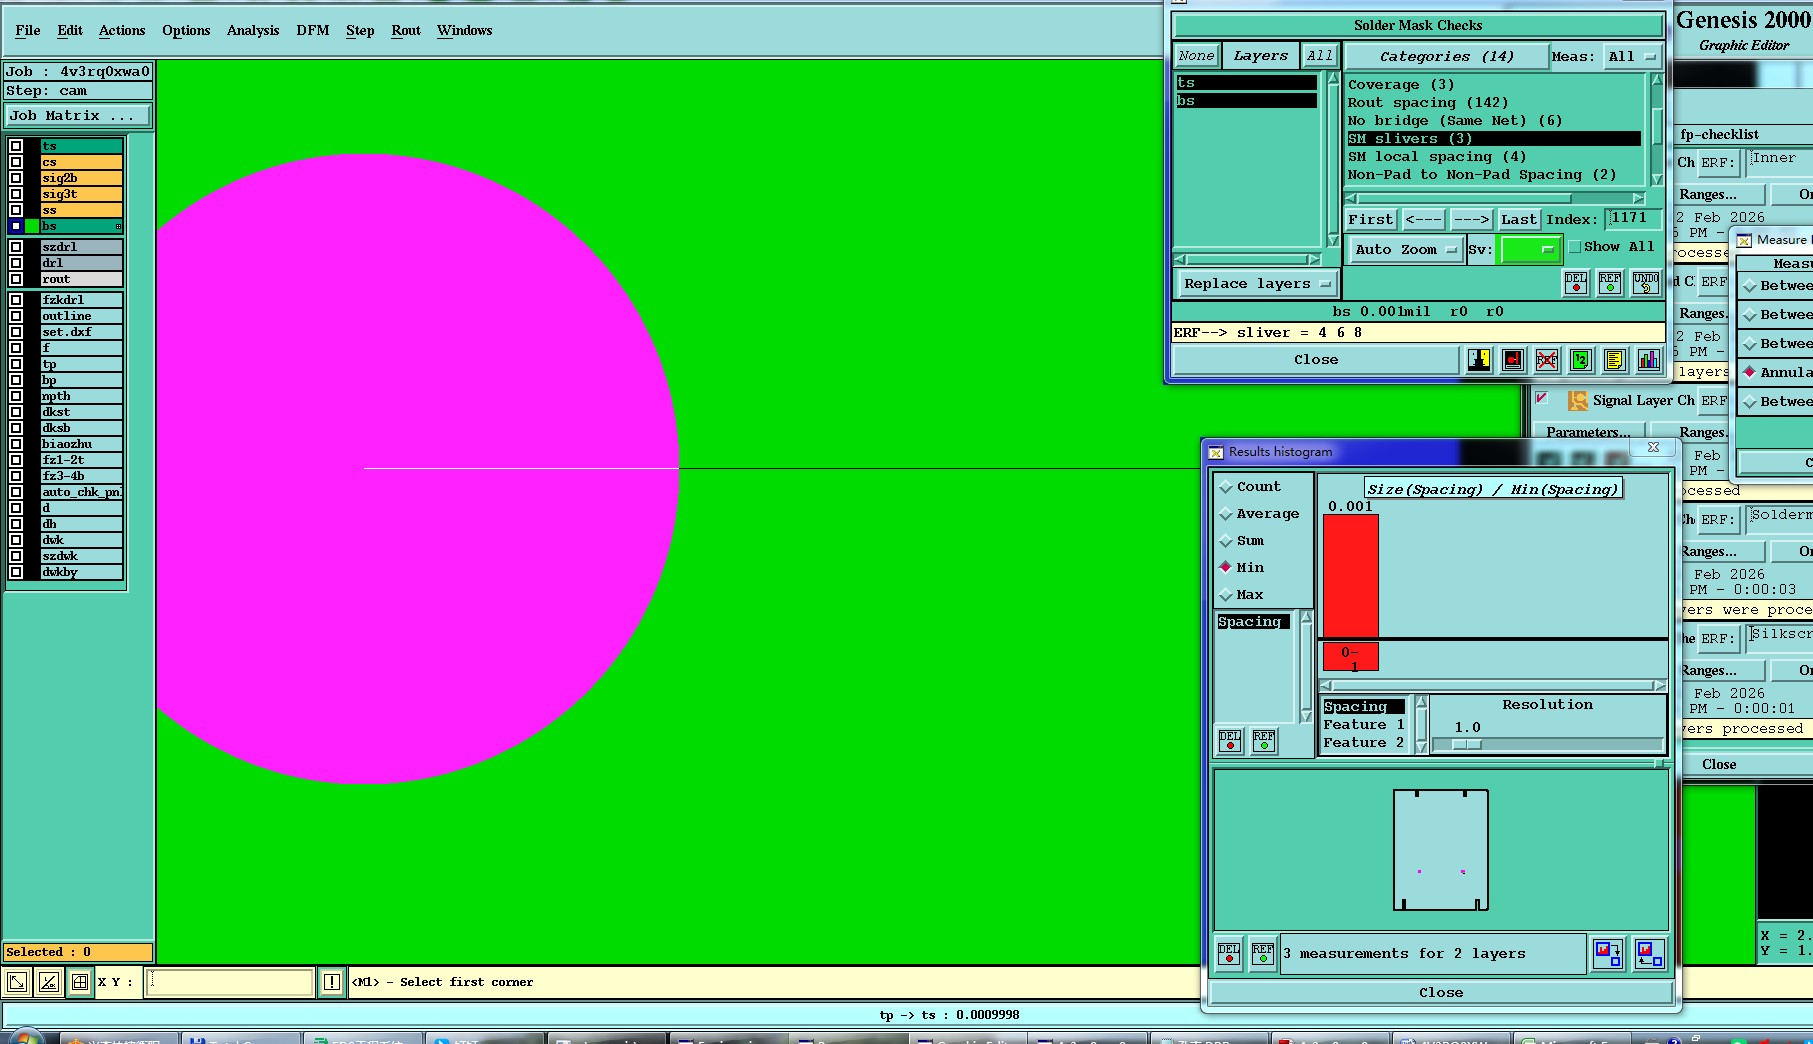Select Coverage (3) category row
1813x1044 pixels.
click(x=1494, y=85)
